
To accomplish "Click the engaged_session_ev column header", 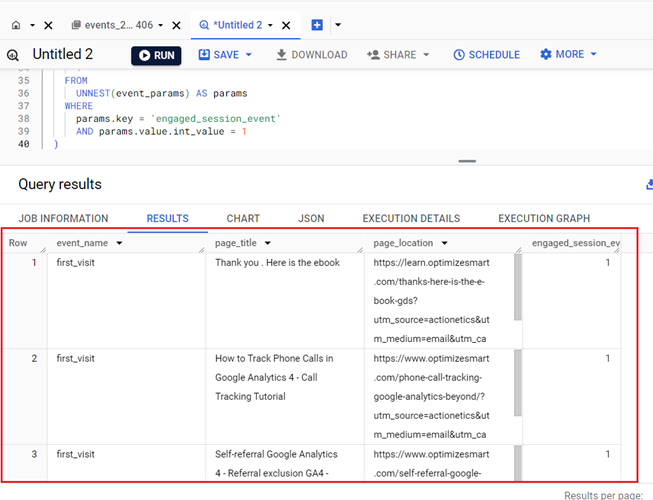I will pyautogui.click(x=576, y=243).
